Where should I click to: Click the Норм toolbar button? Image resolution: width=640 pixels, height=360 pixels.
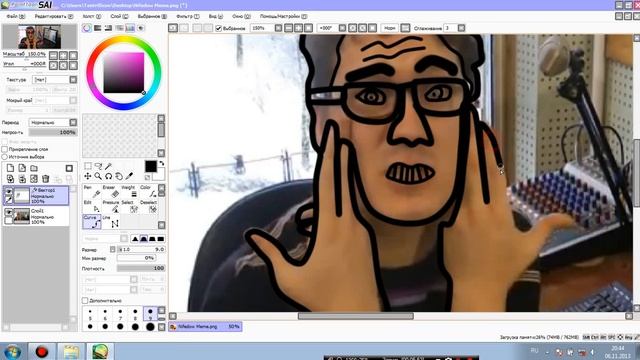[390, 28]
